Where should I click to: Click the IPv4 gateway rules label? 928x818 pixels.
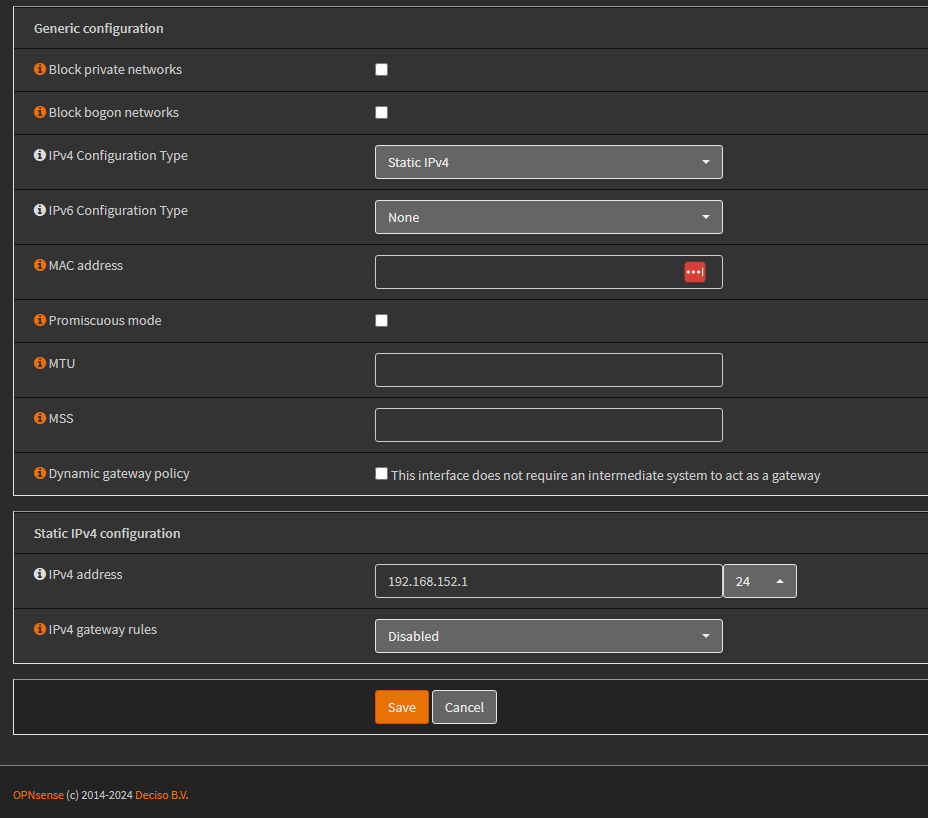click(102, 629)
